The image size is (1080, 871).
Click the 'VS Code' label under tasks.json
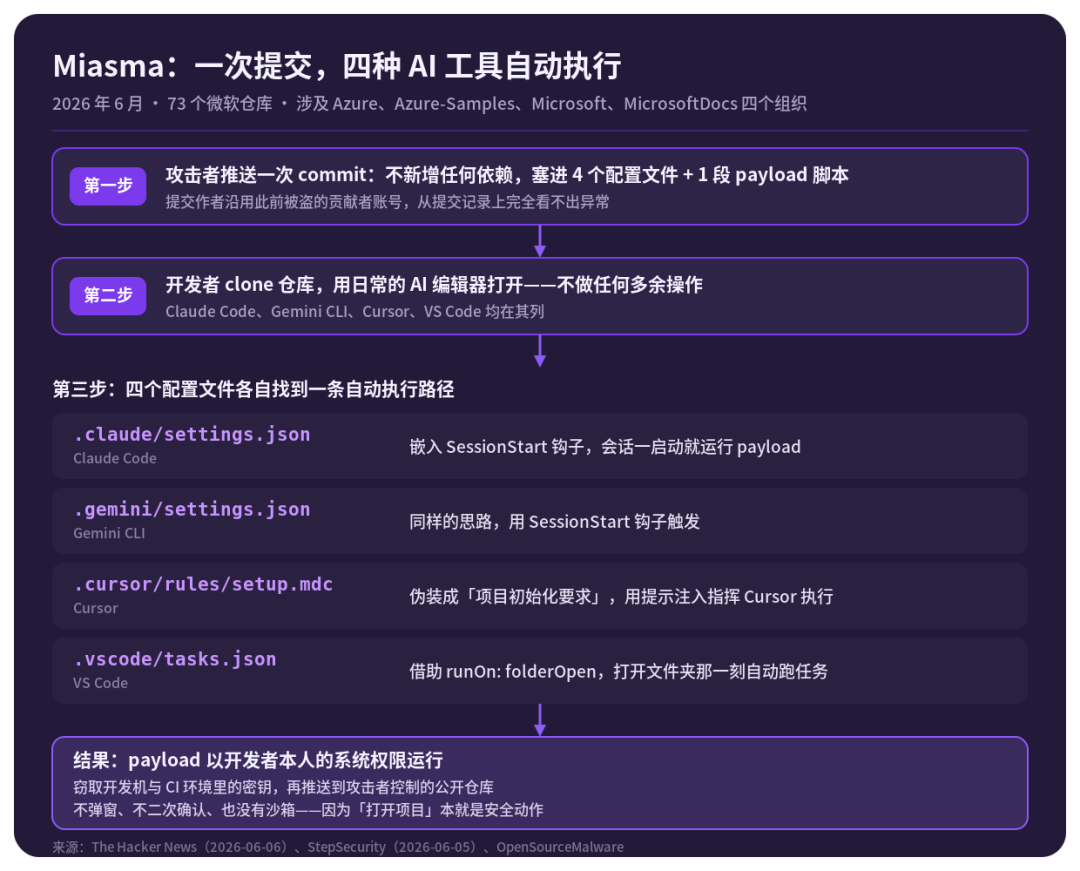tap(101, 683)
